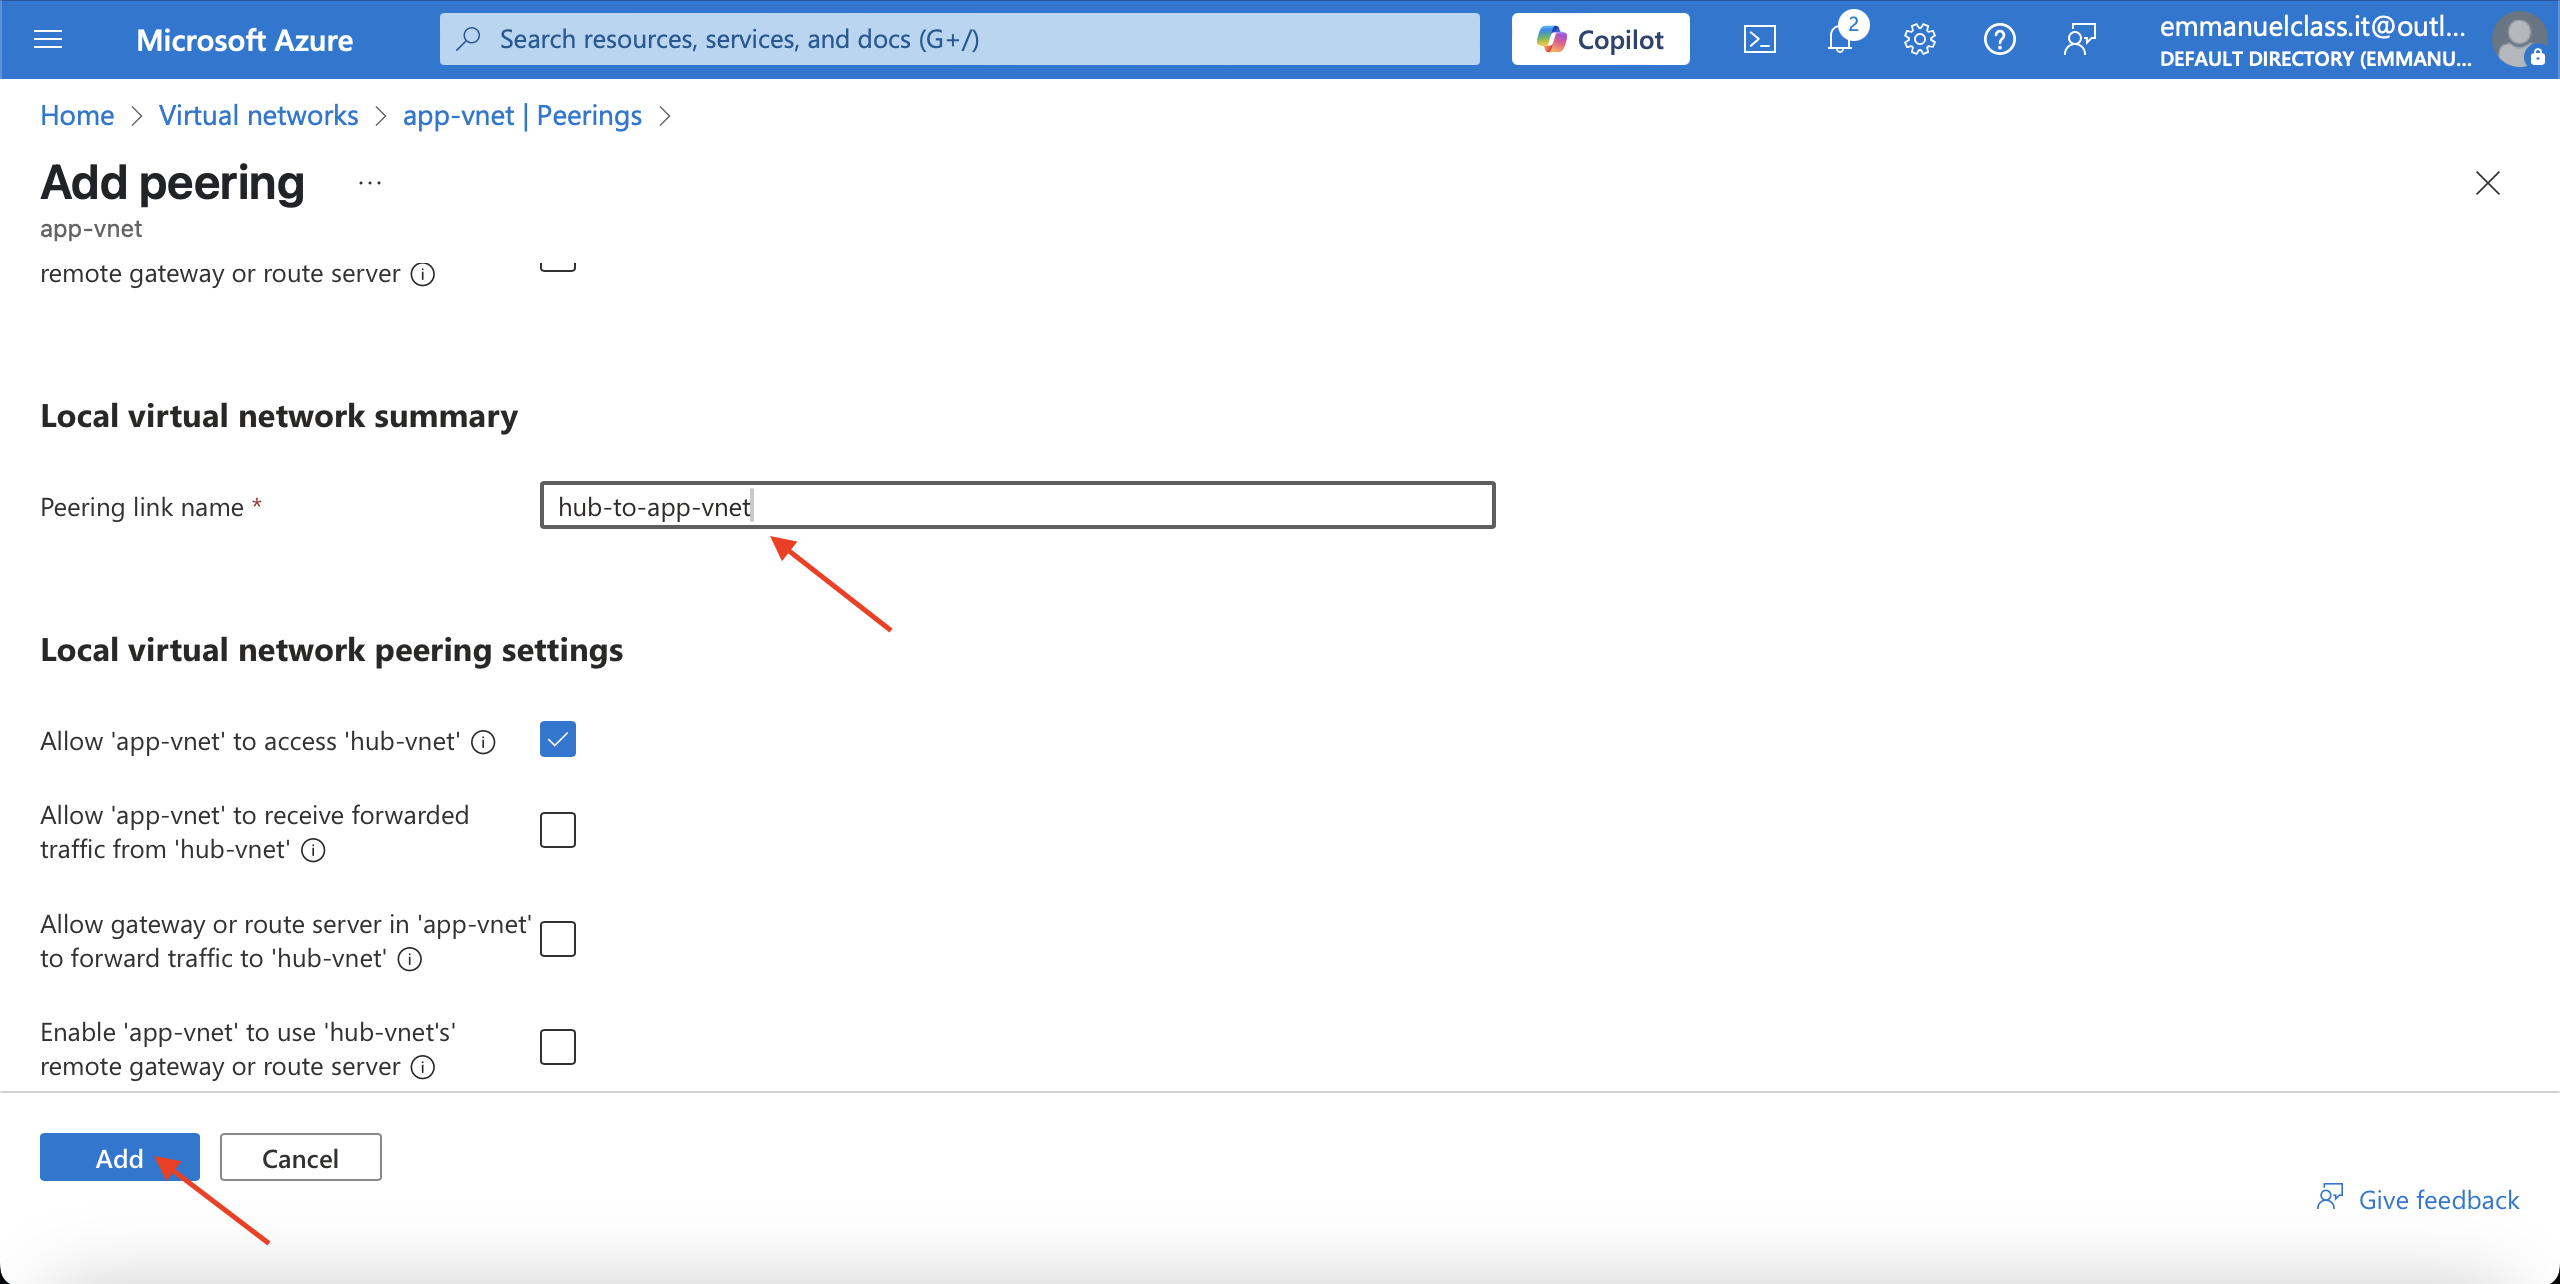Click the Add button
Viewport: 2560px width, 1284px height.
tap(120, 1157)
